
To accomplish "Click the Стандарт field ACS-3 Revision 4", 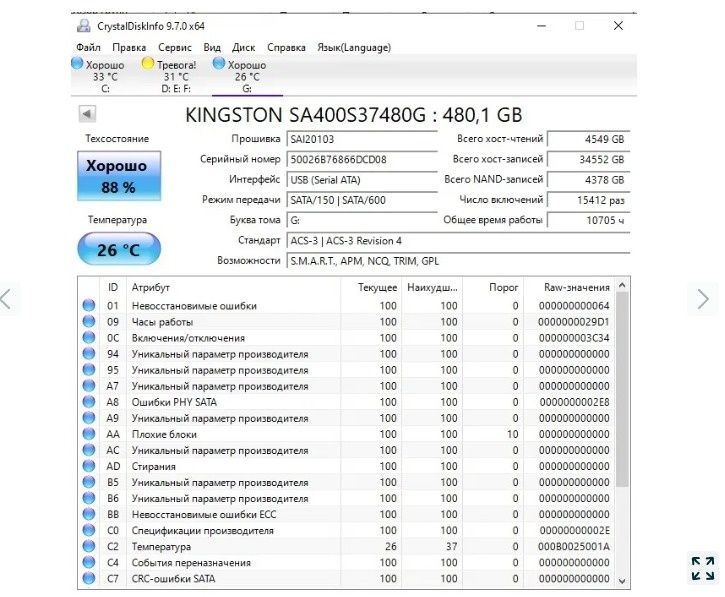I will [458, 241].
